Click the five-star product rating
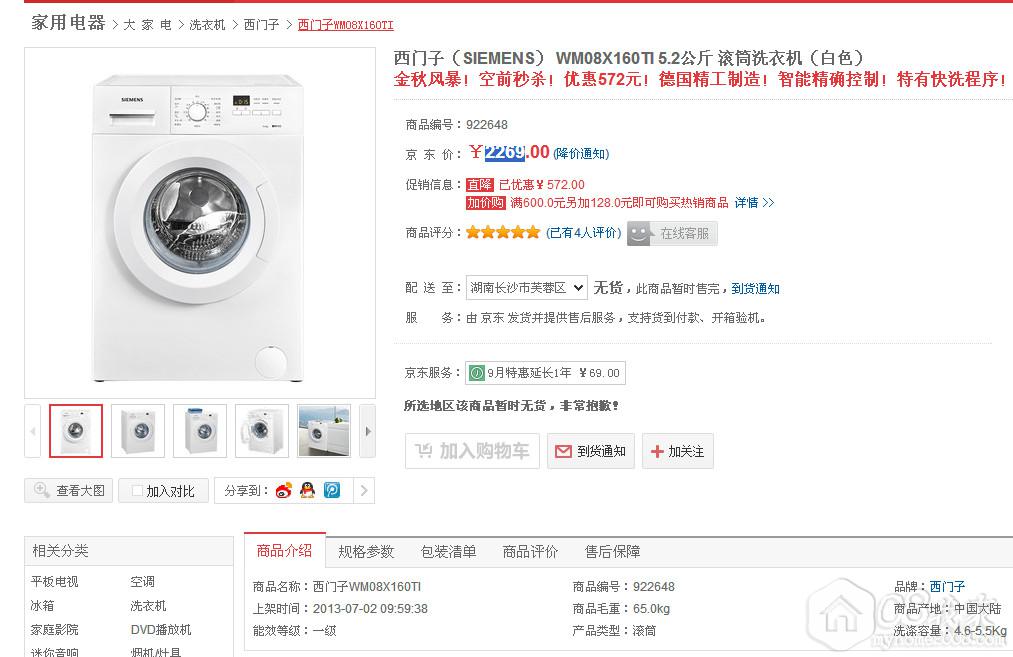 503,233
